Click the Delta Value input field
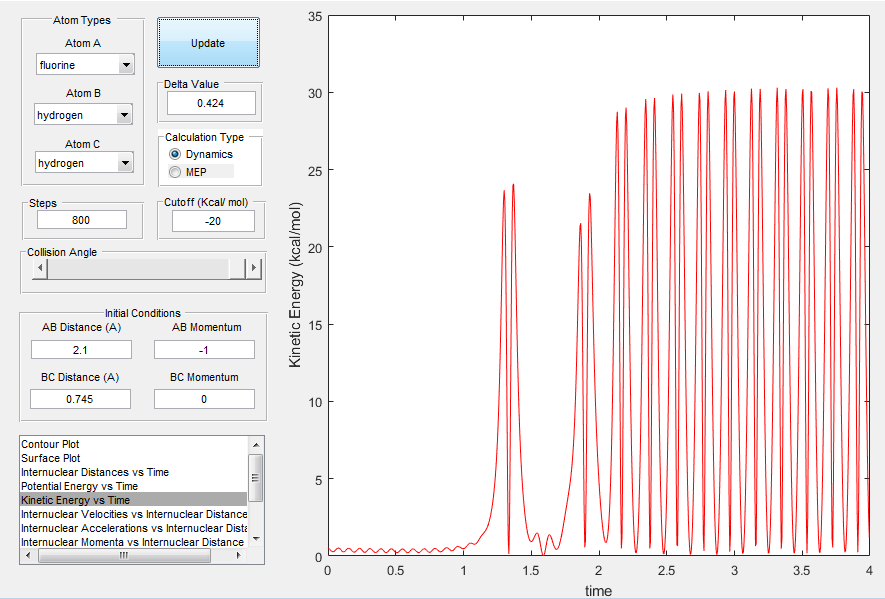The width and height of the screenshot is (885, 599). (x=211, y=103)
